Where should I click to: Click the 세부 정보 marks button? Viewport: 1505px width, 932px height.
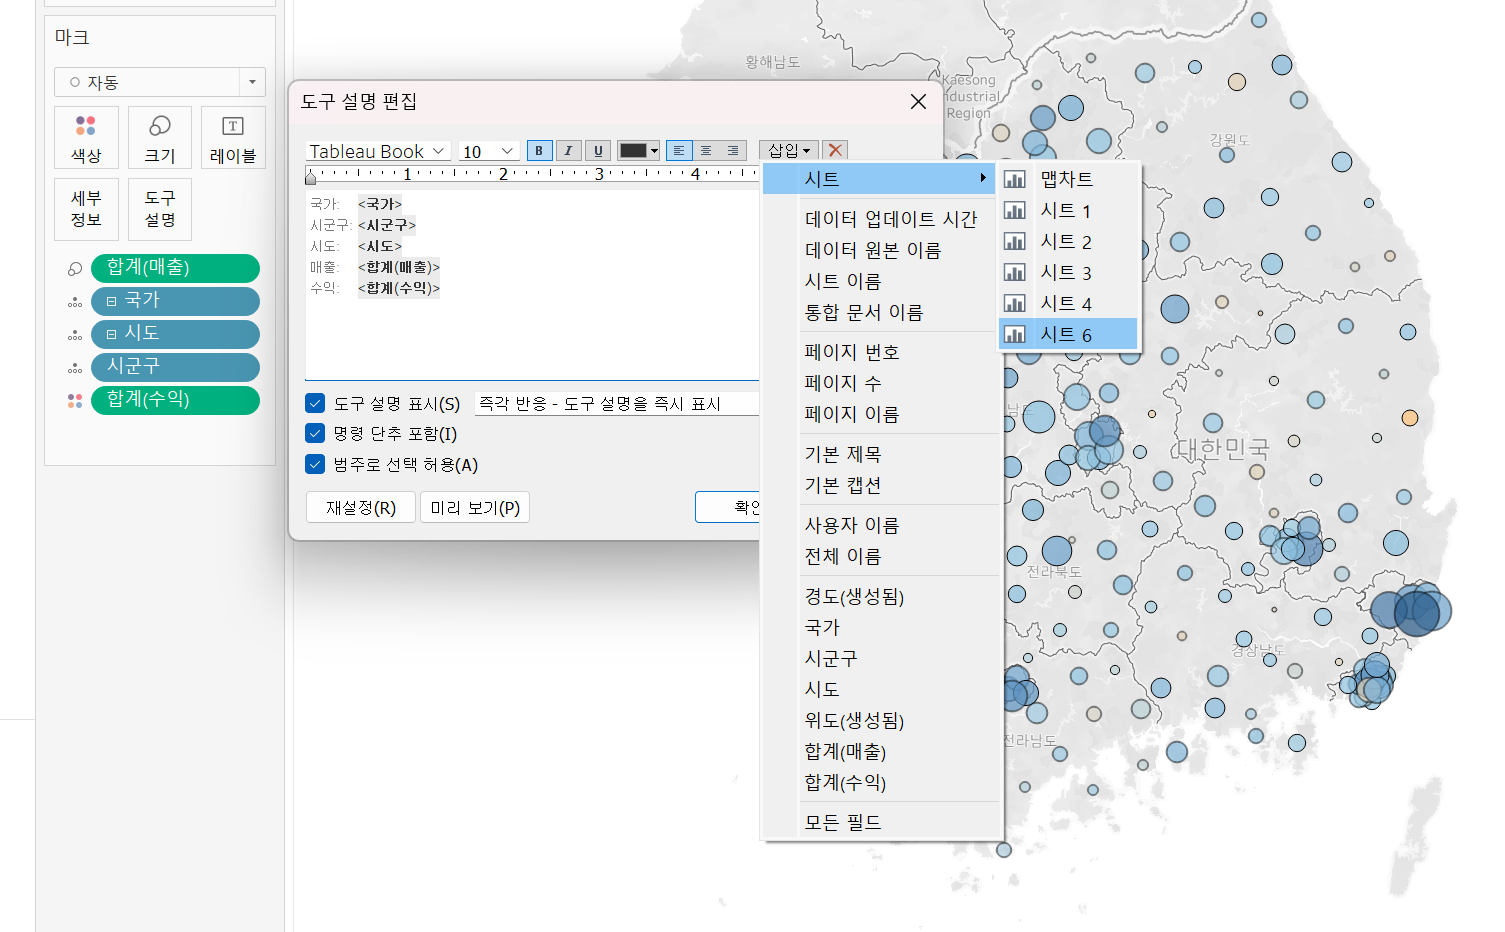[86, 209]
